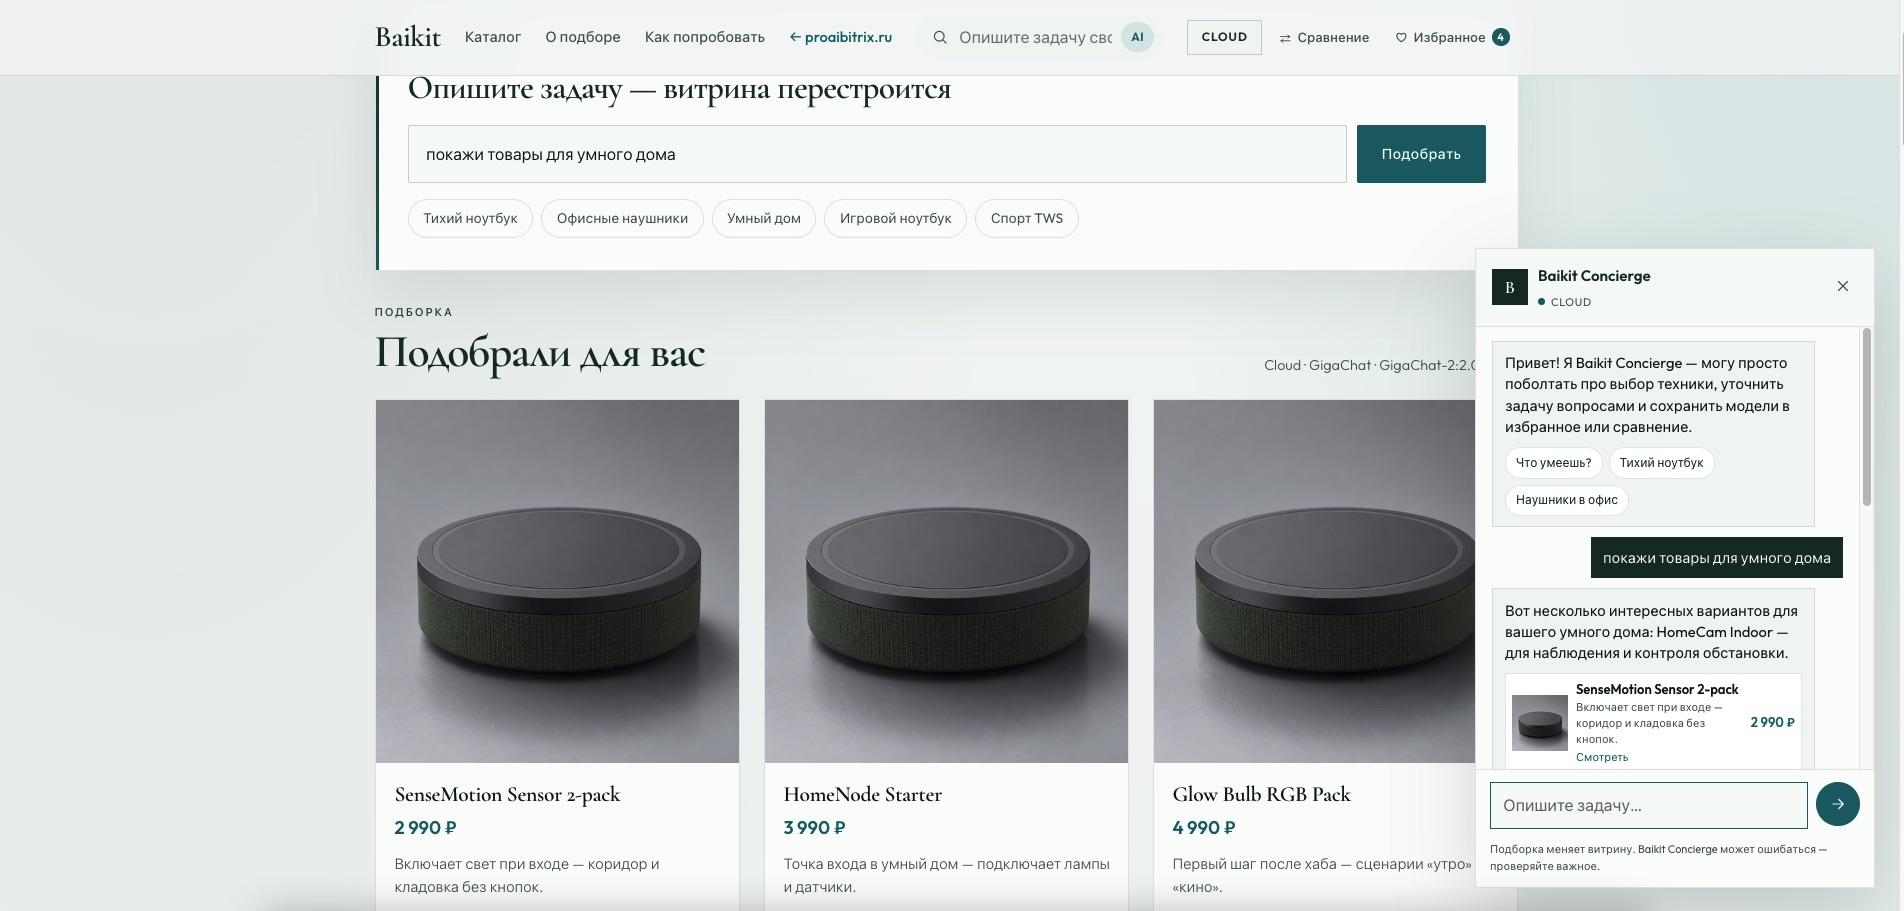Image resolution: width=1904 pixels, height=911 pixels.
Task: Select the Тихий ноутбук preset chip
Action: click(470, 218)
